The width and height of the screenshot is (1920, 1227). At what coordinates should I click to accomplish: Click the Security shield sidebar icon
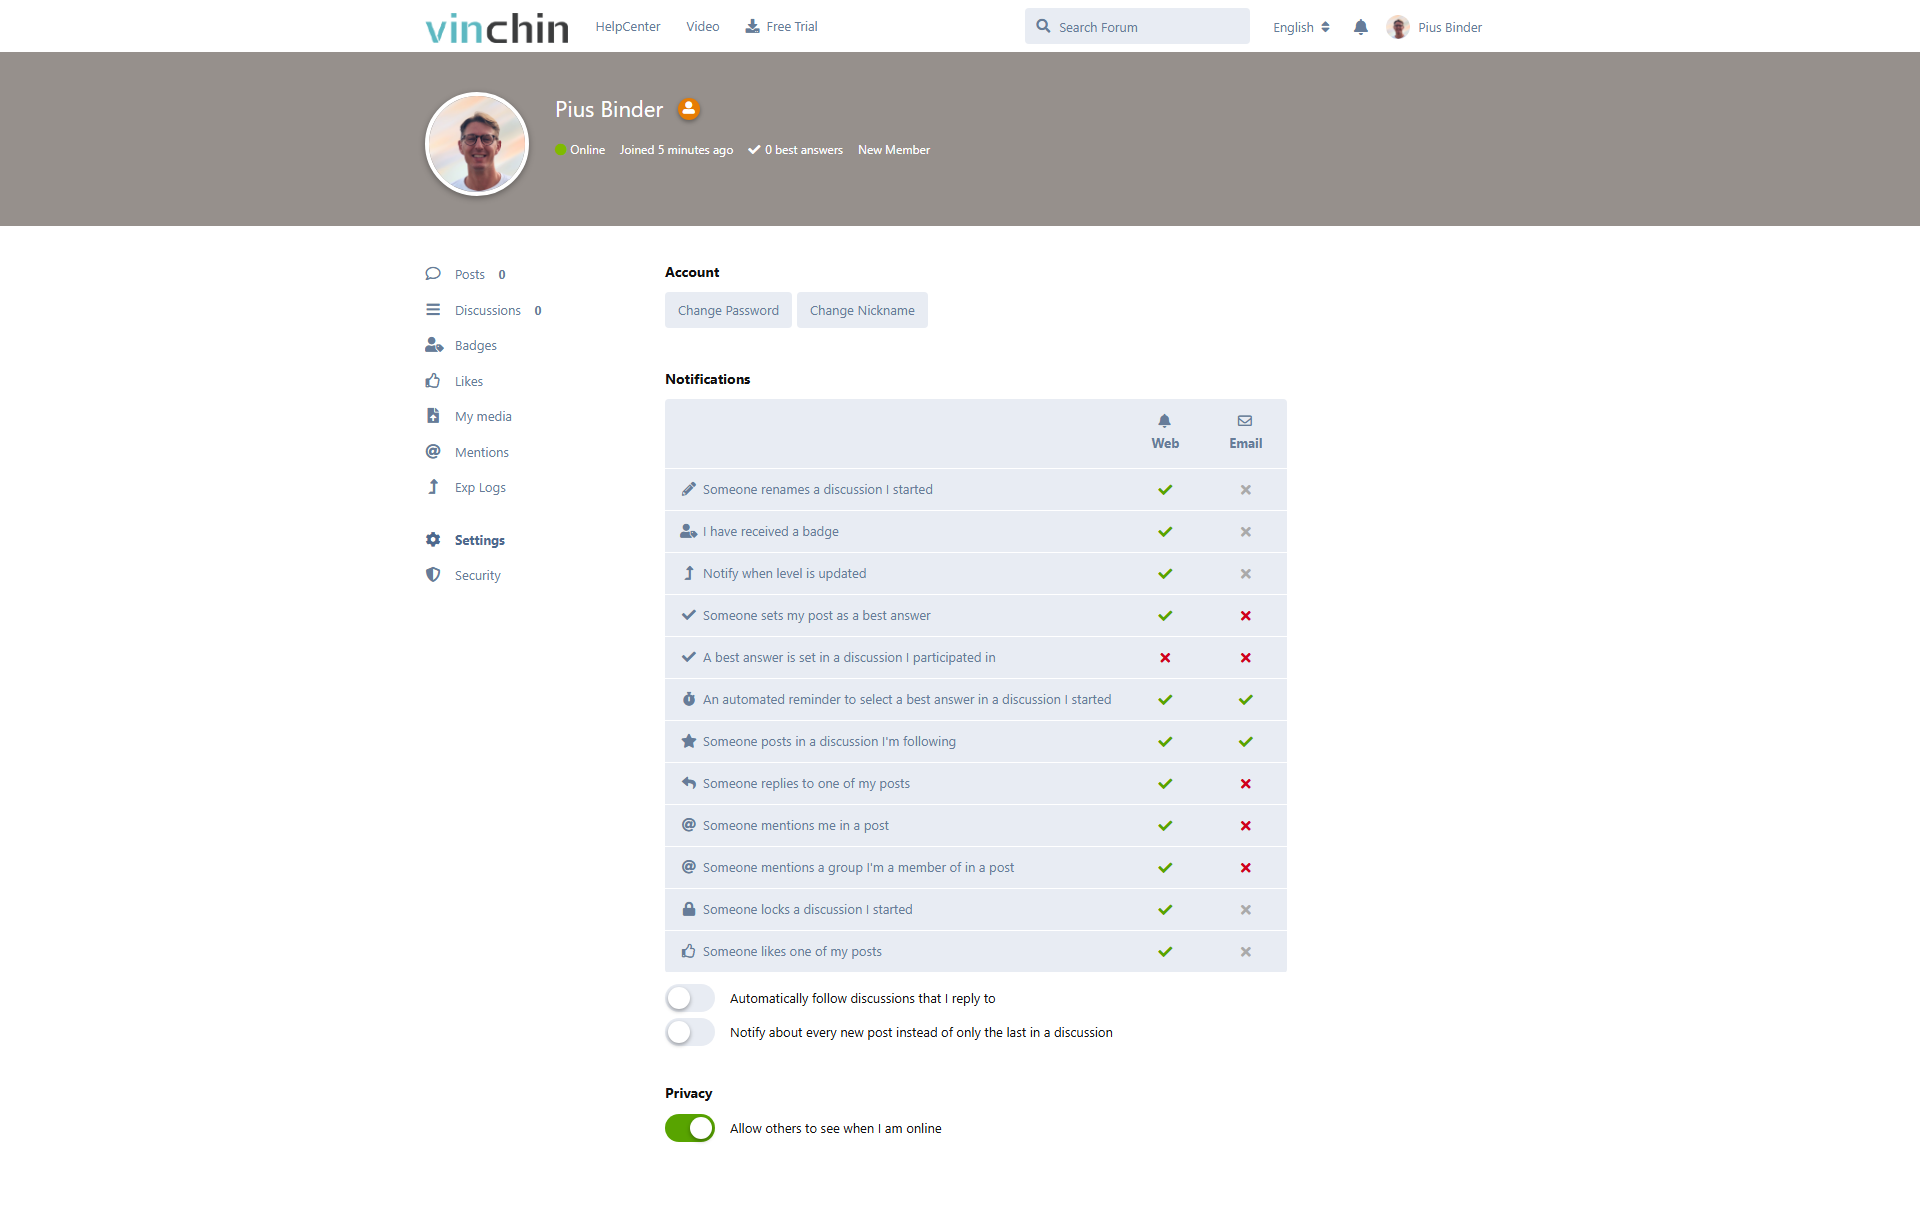(x=433, y=575)
